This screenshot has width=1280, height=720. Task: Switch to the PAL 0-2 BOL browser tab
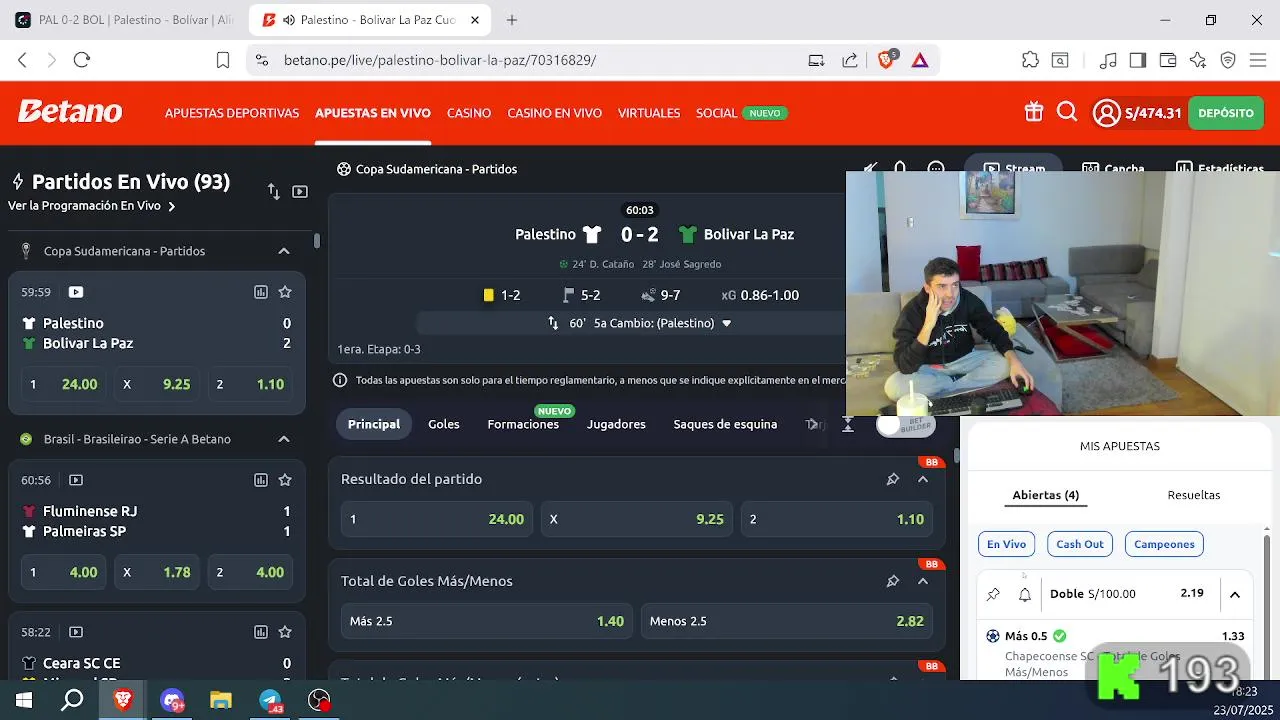pyautogui.click(x=125, y=20)
